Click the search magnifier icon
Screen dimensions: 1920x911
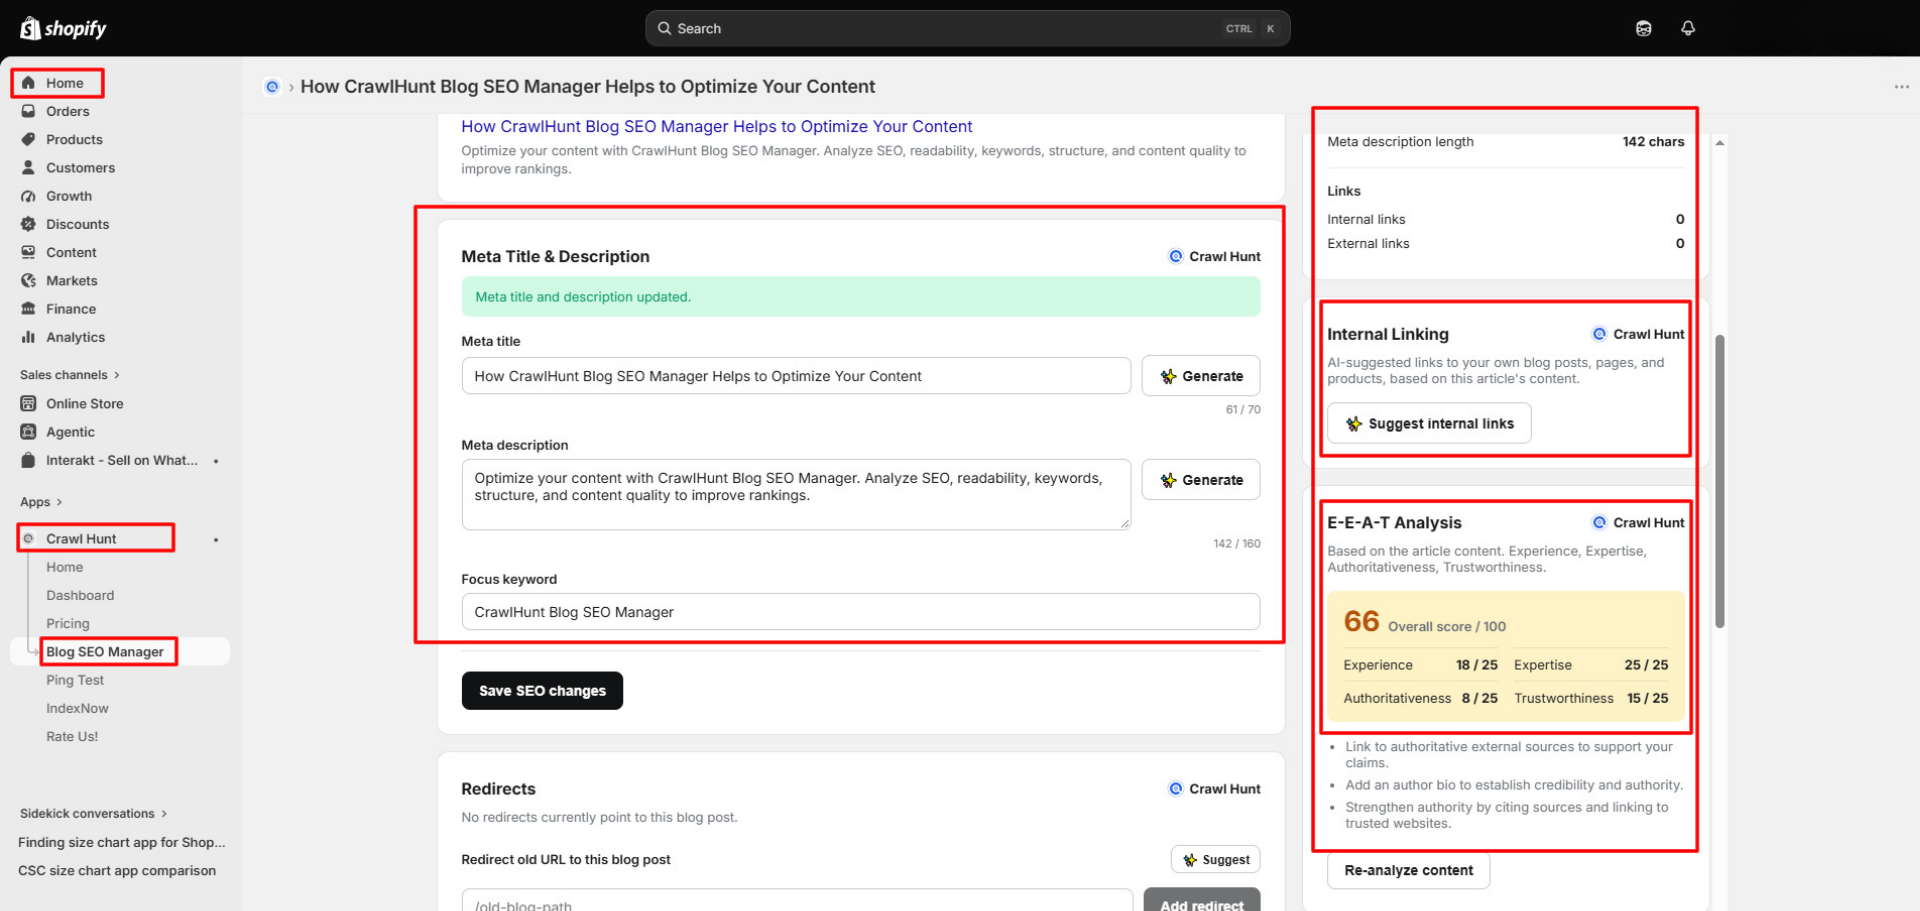[x=664, y=28]
